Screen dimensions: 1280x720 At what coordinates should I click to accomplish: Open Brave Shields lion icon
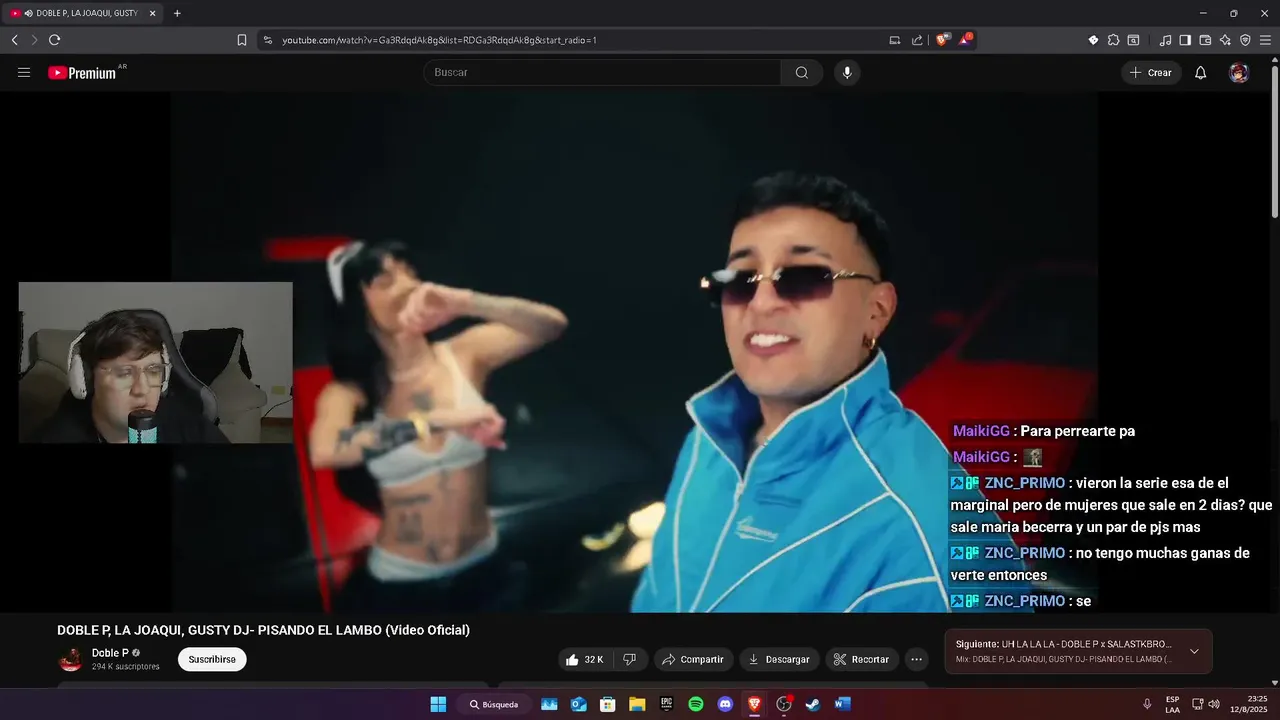(943, 40)
